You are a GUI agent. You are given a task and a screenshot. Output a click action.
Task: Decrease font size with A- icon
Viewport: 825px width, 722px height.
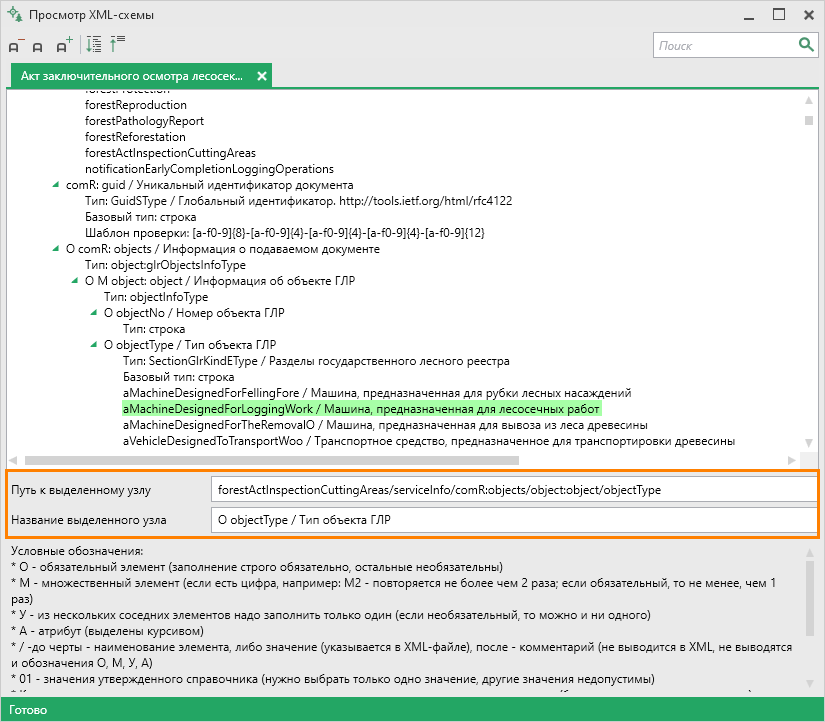(16, 45)
